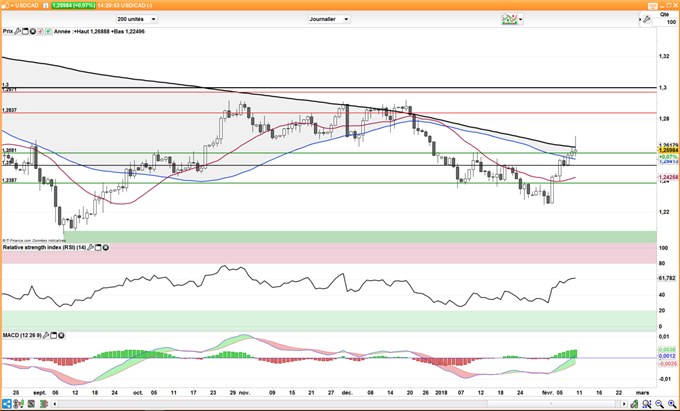The image size is (680, 411).
Task: Click the 1,22 price axis label
Action: click(663, 212)
